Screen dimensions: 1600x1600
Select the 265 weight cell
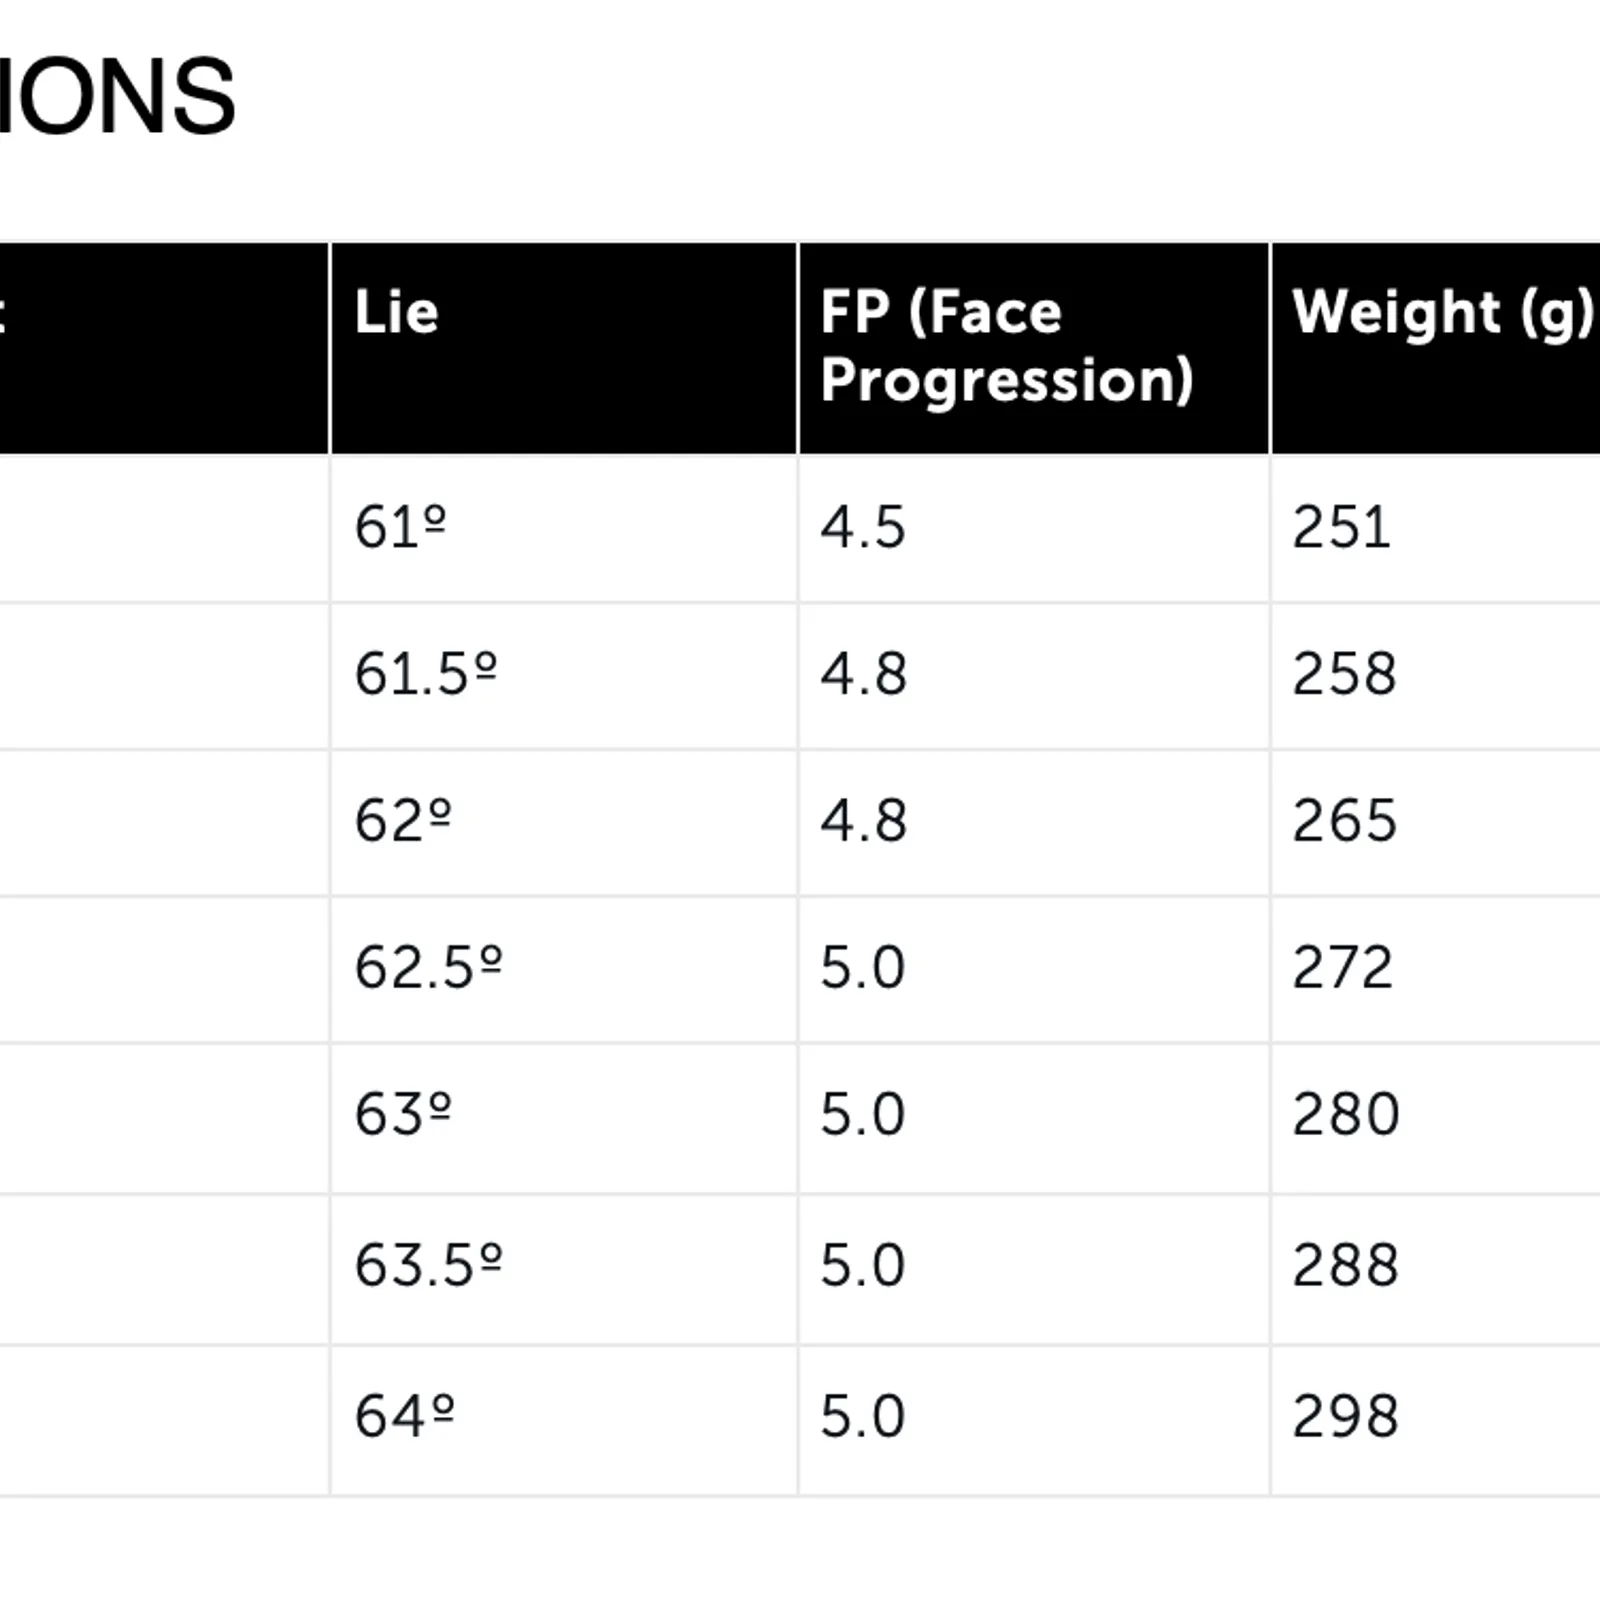(x=1344, y=821)
